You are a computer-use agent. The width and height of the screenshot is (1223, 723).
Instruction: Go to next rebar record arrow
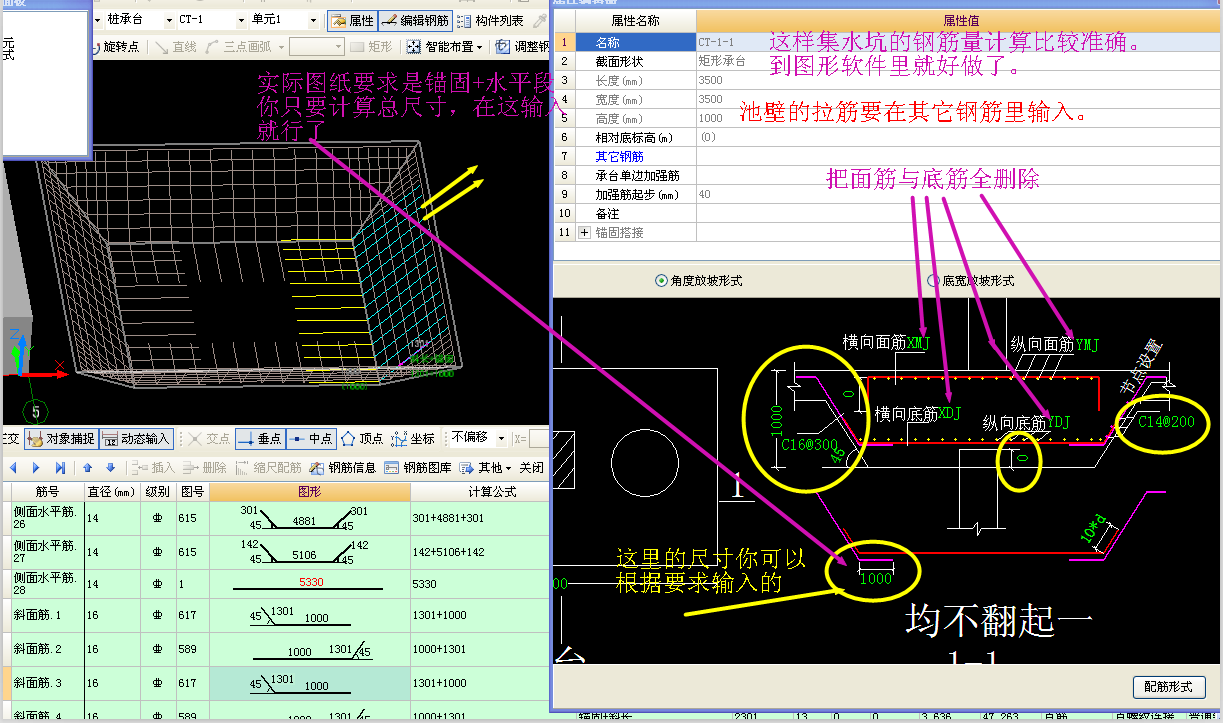(36, 467)
